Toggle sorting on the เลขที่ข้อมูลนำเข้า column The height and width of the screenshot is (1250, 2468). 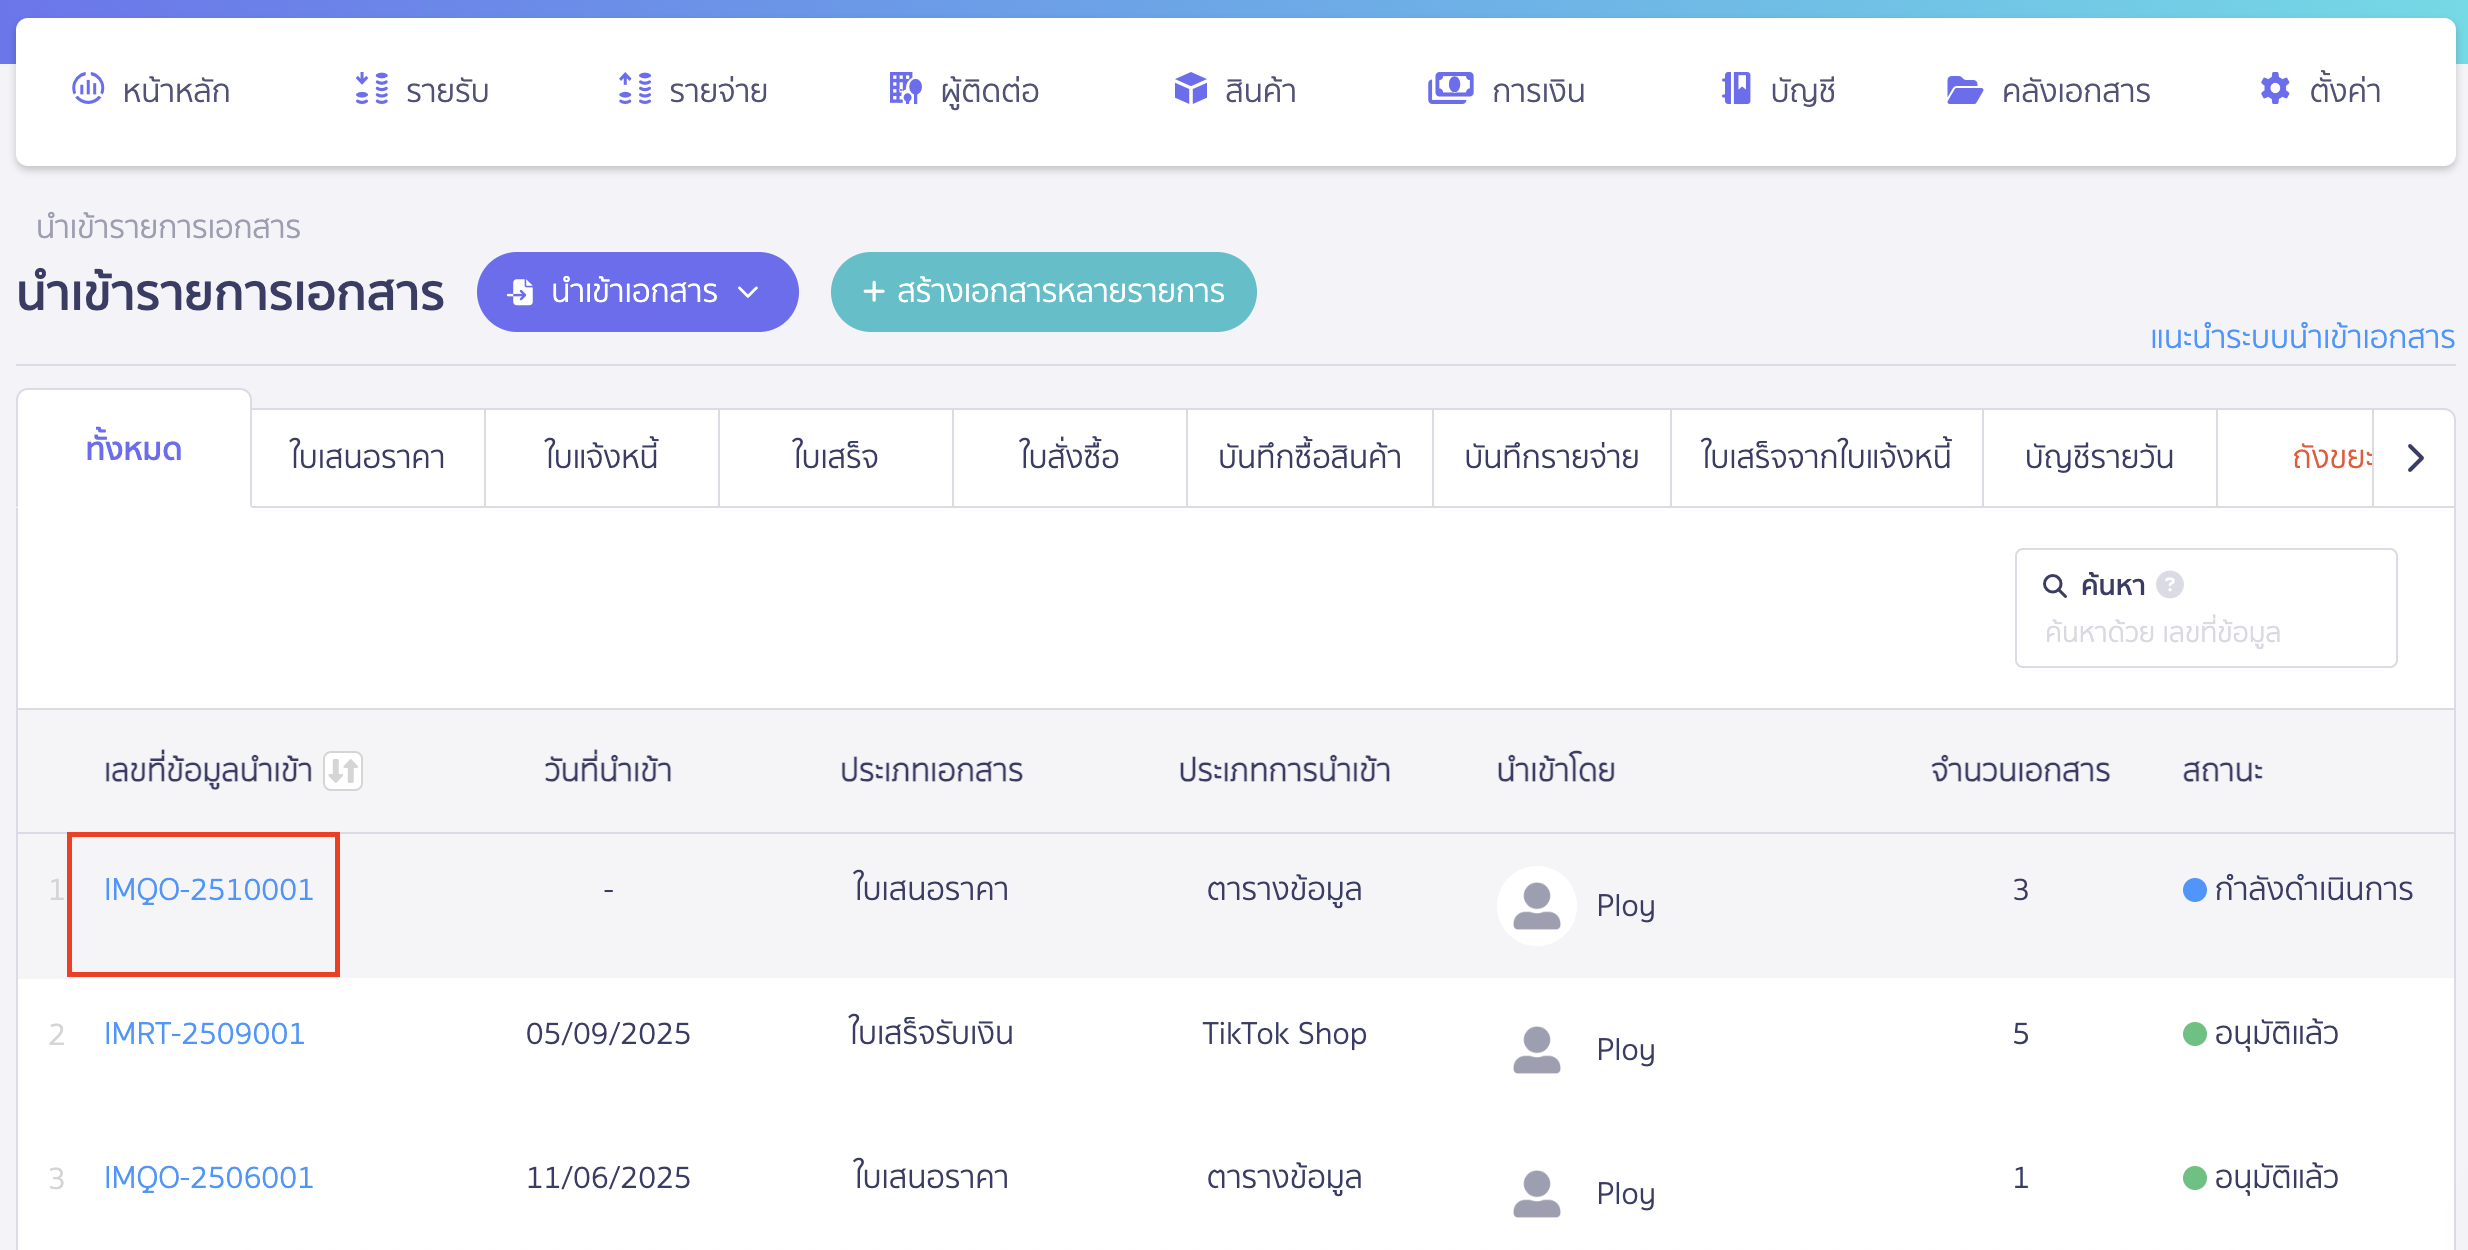pos(344,771)
